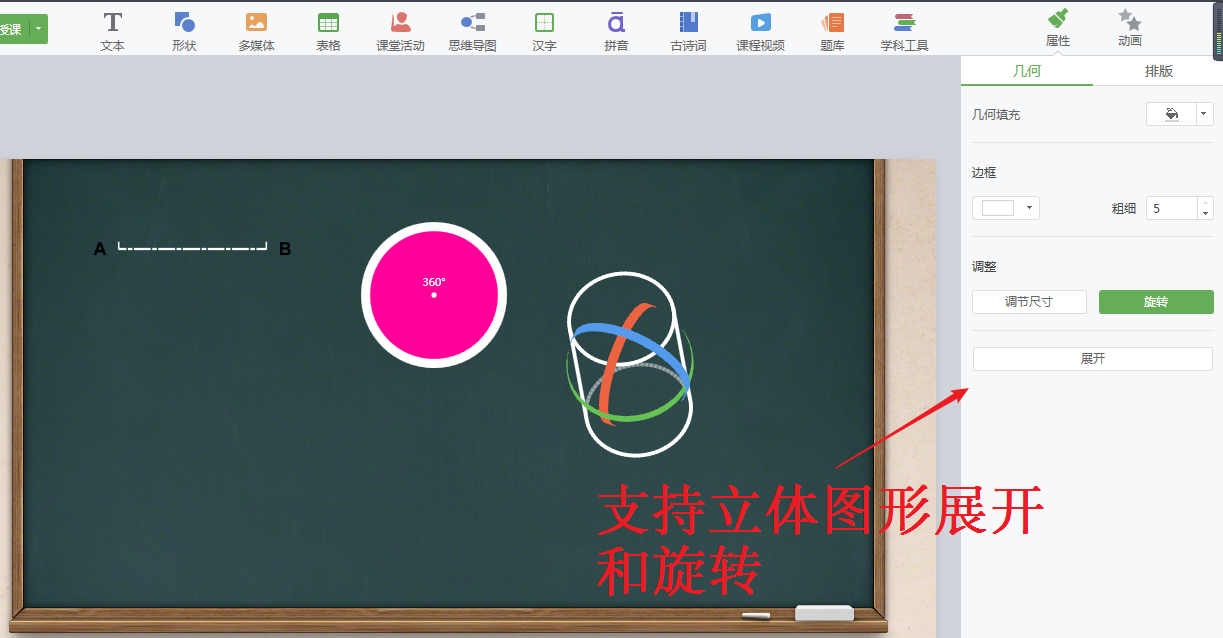
Task: Click the eraser on the blackboard ledge
Action: (824, 613)
